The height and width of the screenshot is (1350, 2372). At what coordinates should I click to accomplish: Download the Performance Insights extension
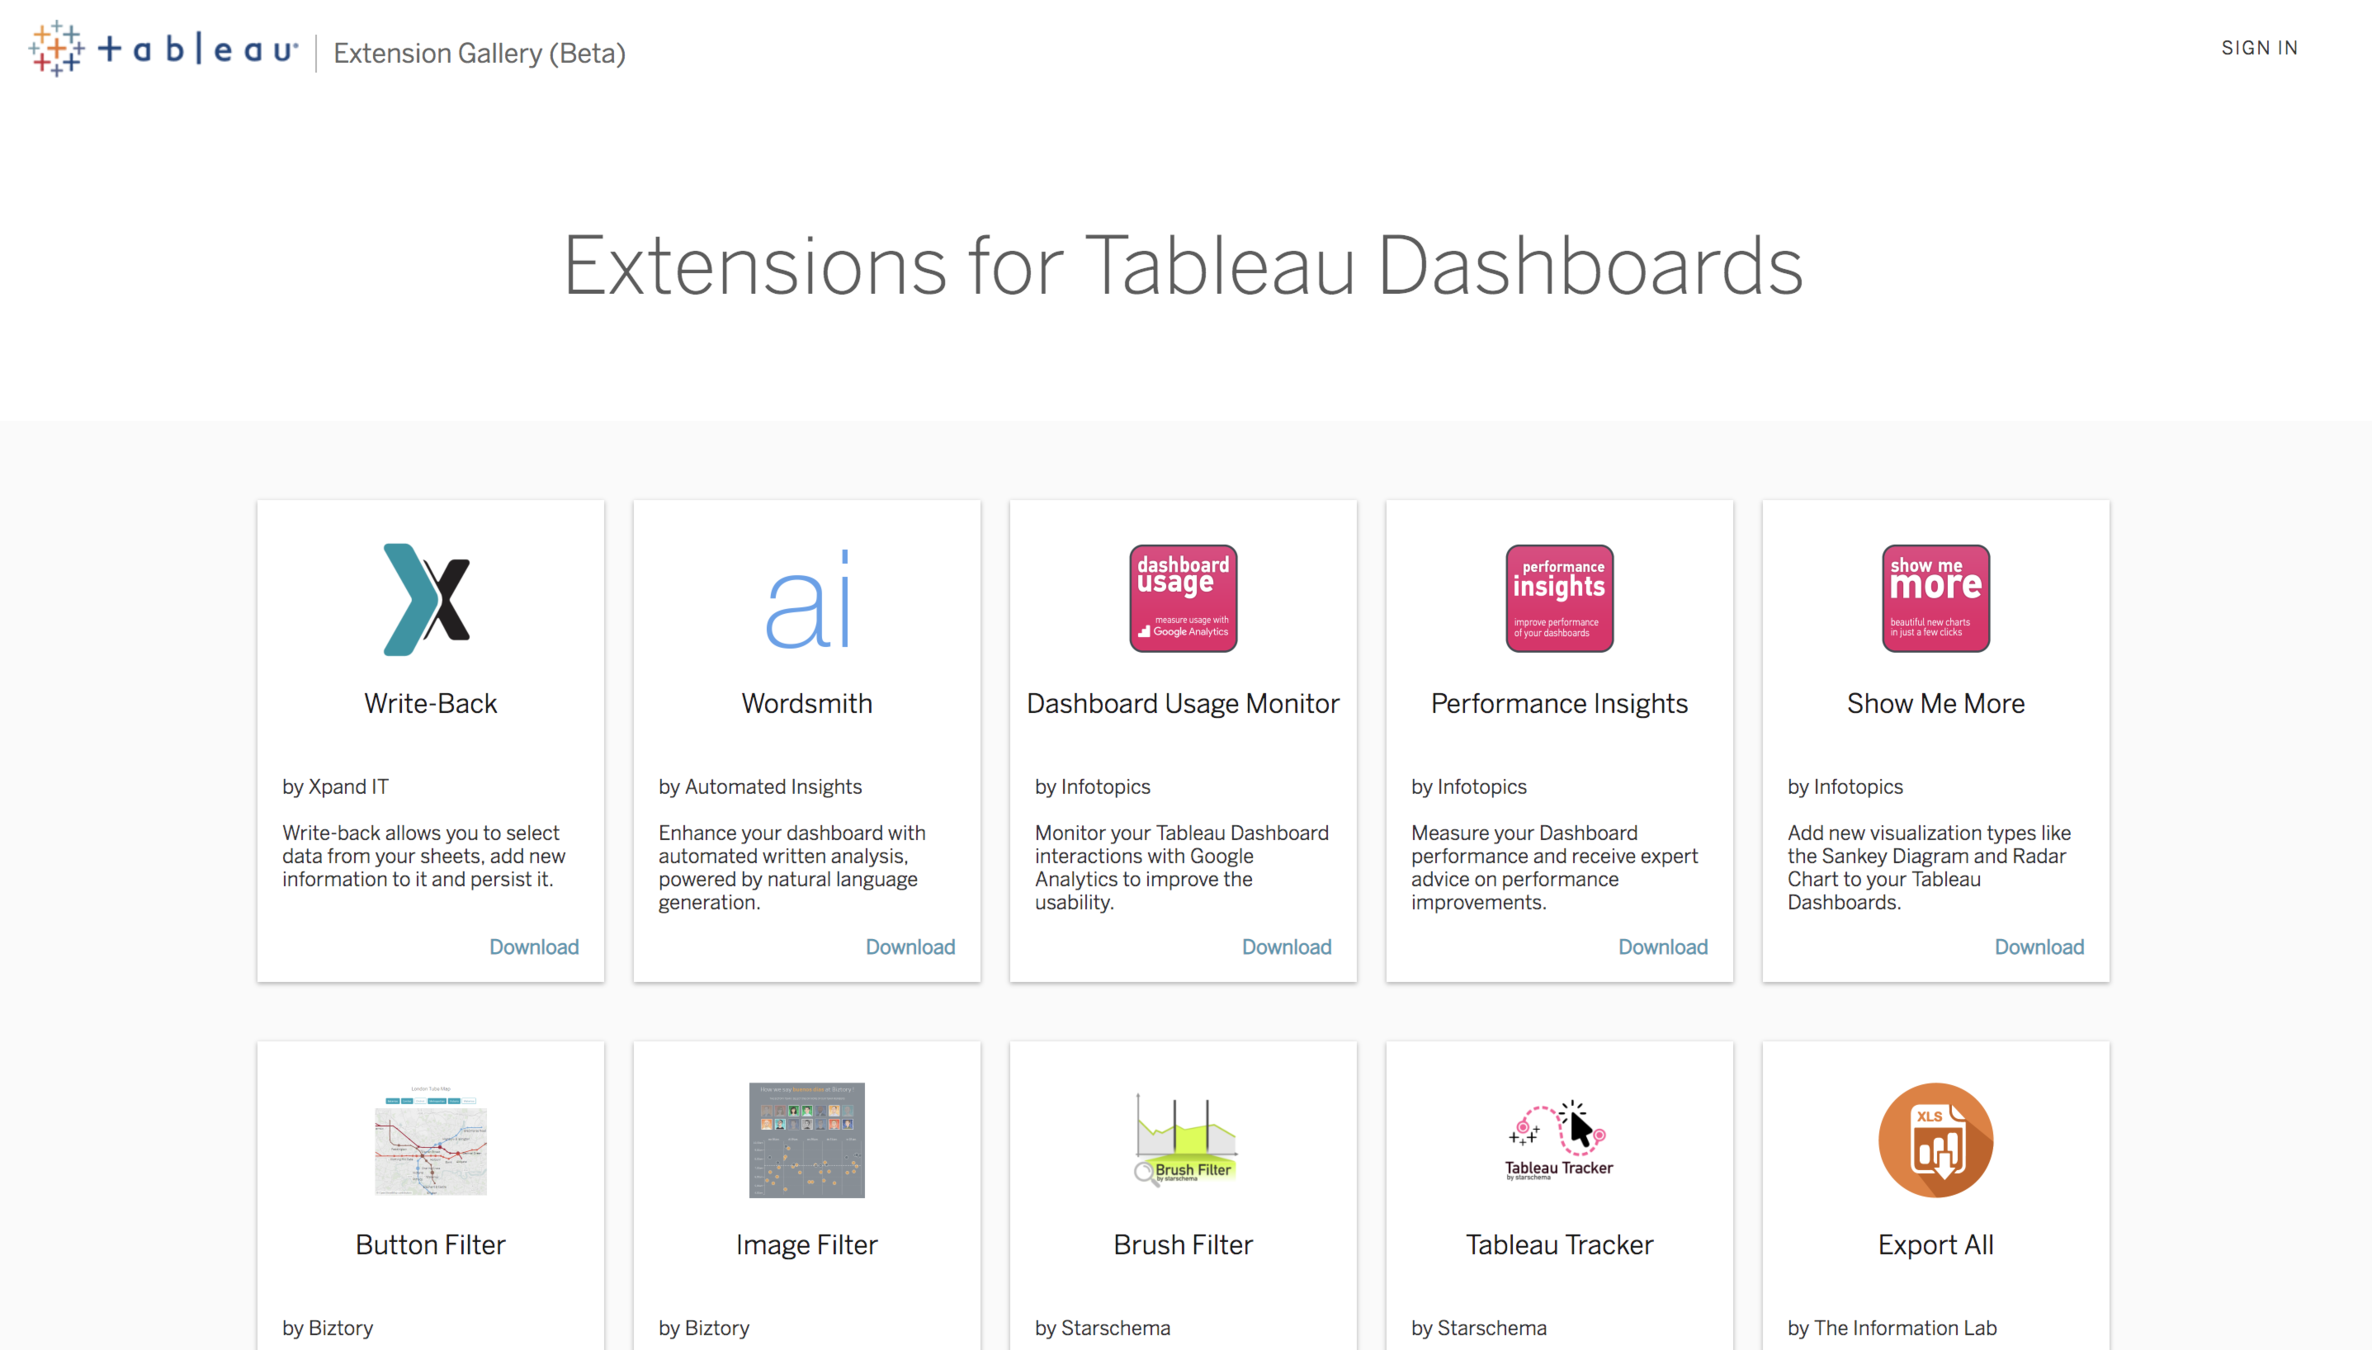tap(1662, 947)
